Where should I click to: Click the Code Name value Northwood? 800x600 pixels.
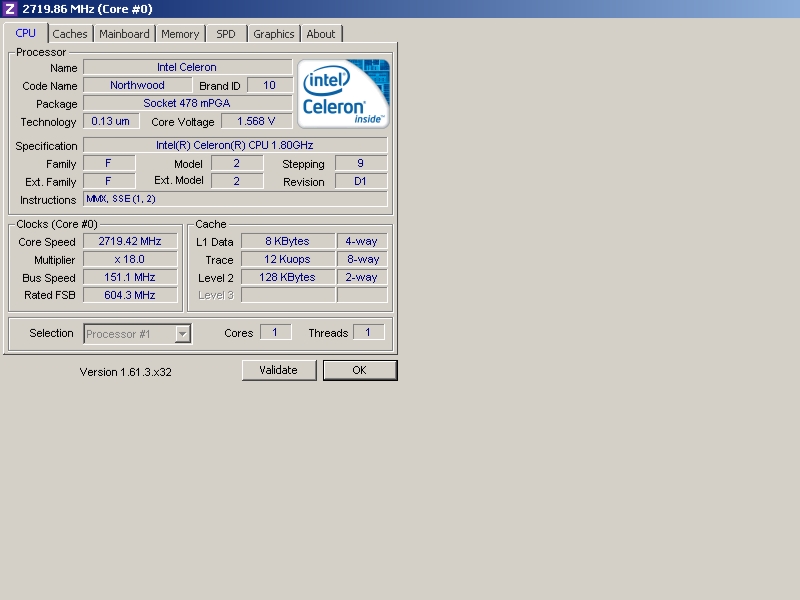[137, 85]
